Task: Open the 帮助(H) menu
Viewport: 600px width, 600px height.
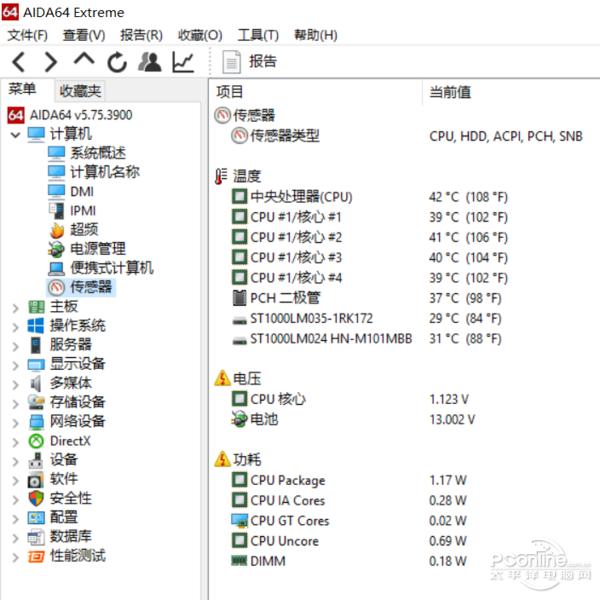Action: click(x=316, y=35)
